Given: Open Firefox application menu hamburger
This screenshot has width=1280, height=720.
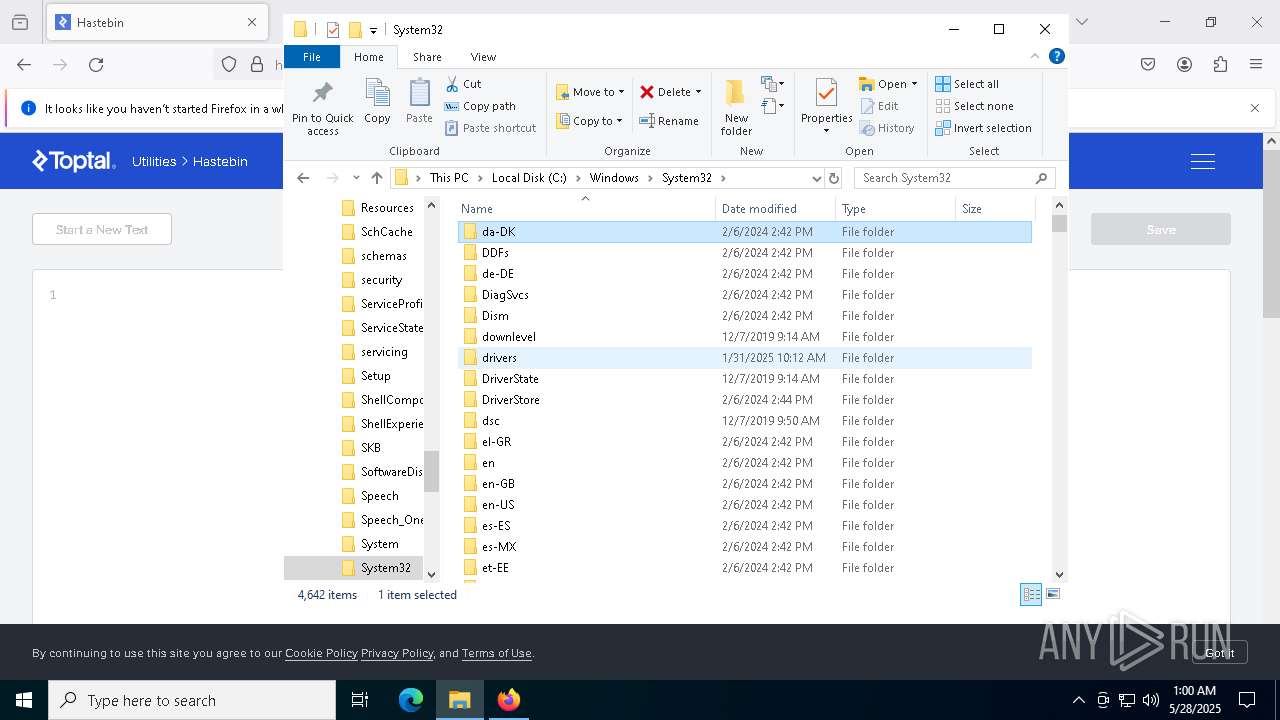Looking at the screenshot, I should [1256, 65].
